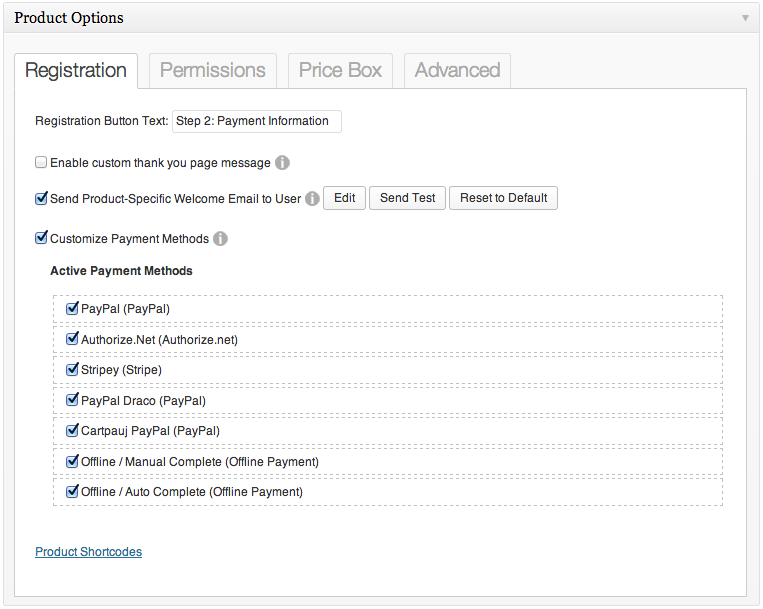Click the Edit welcome email button
Viewport: 763px width, 609px height.
[345, 198]
